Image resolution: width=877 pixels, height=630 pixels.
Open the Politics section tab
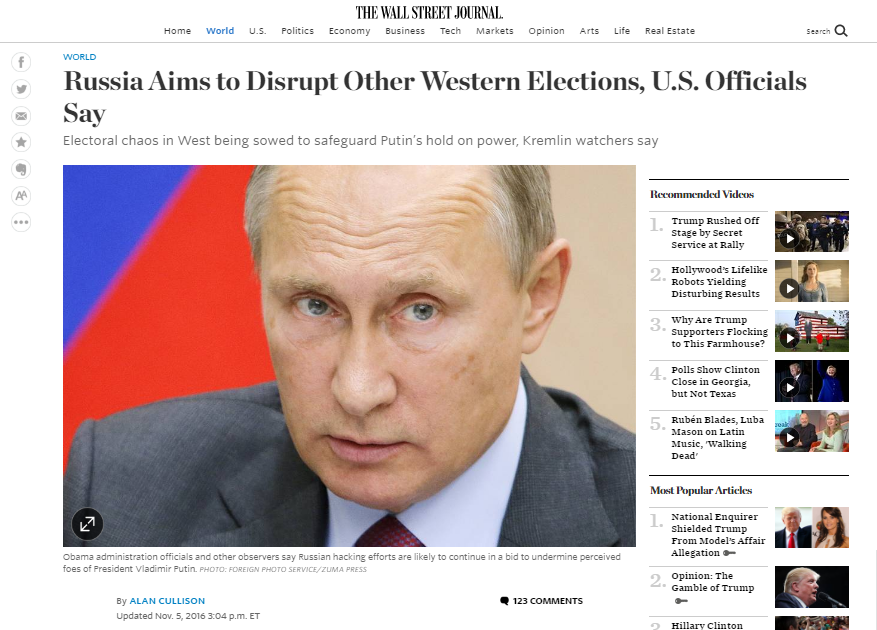297,31
